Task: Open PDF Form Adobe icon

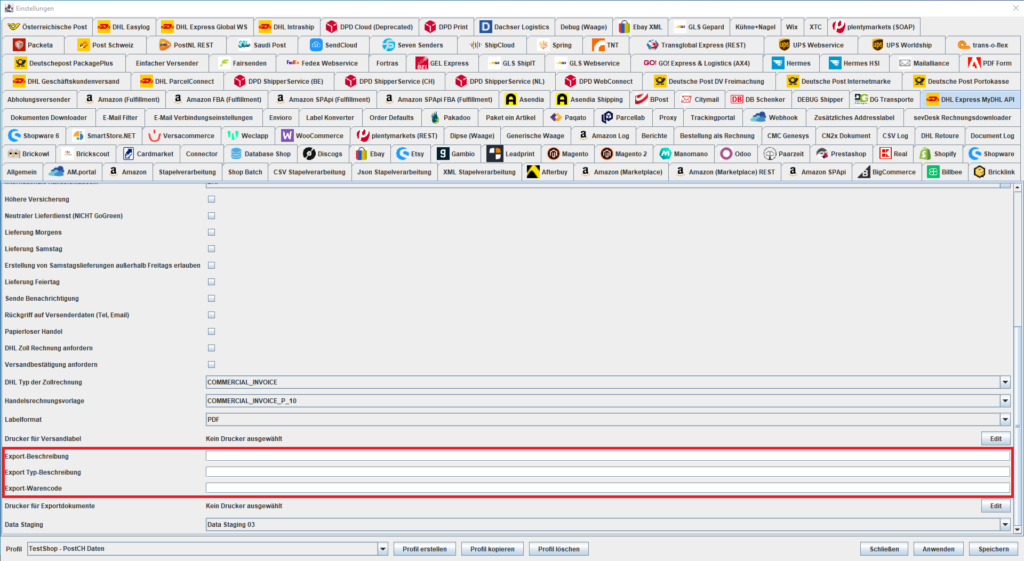Action: coord(974,63)
